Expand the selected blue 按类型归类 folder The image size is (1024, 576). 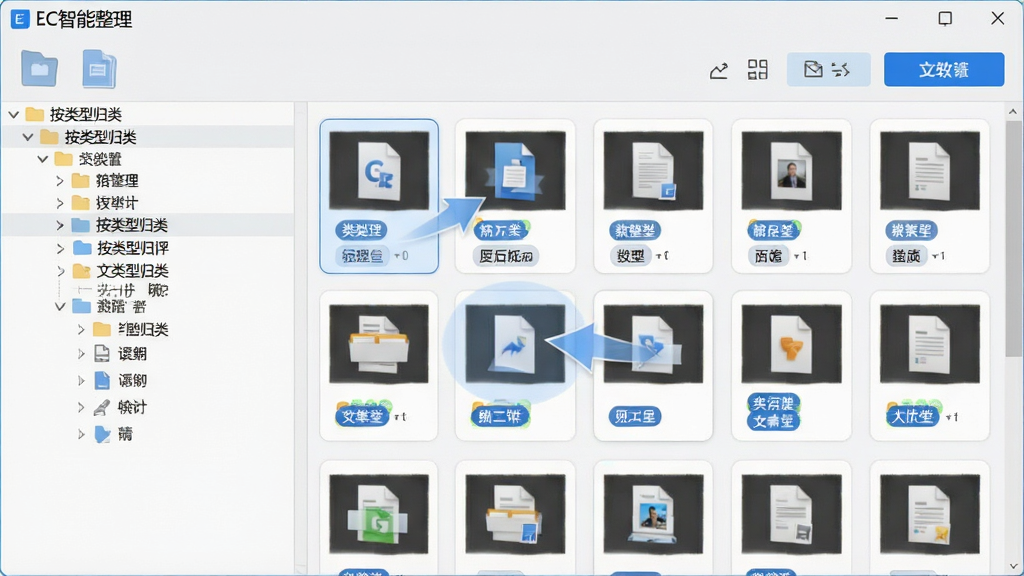[x=59, y=225]
